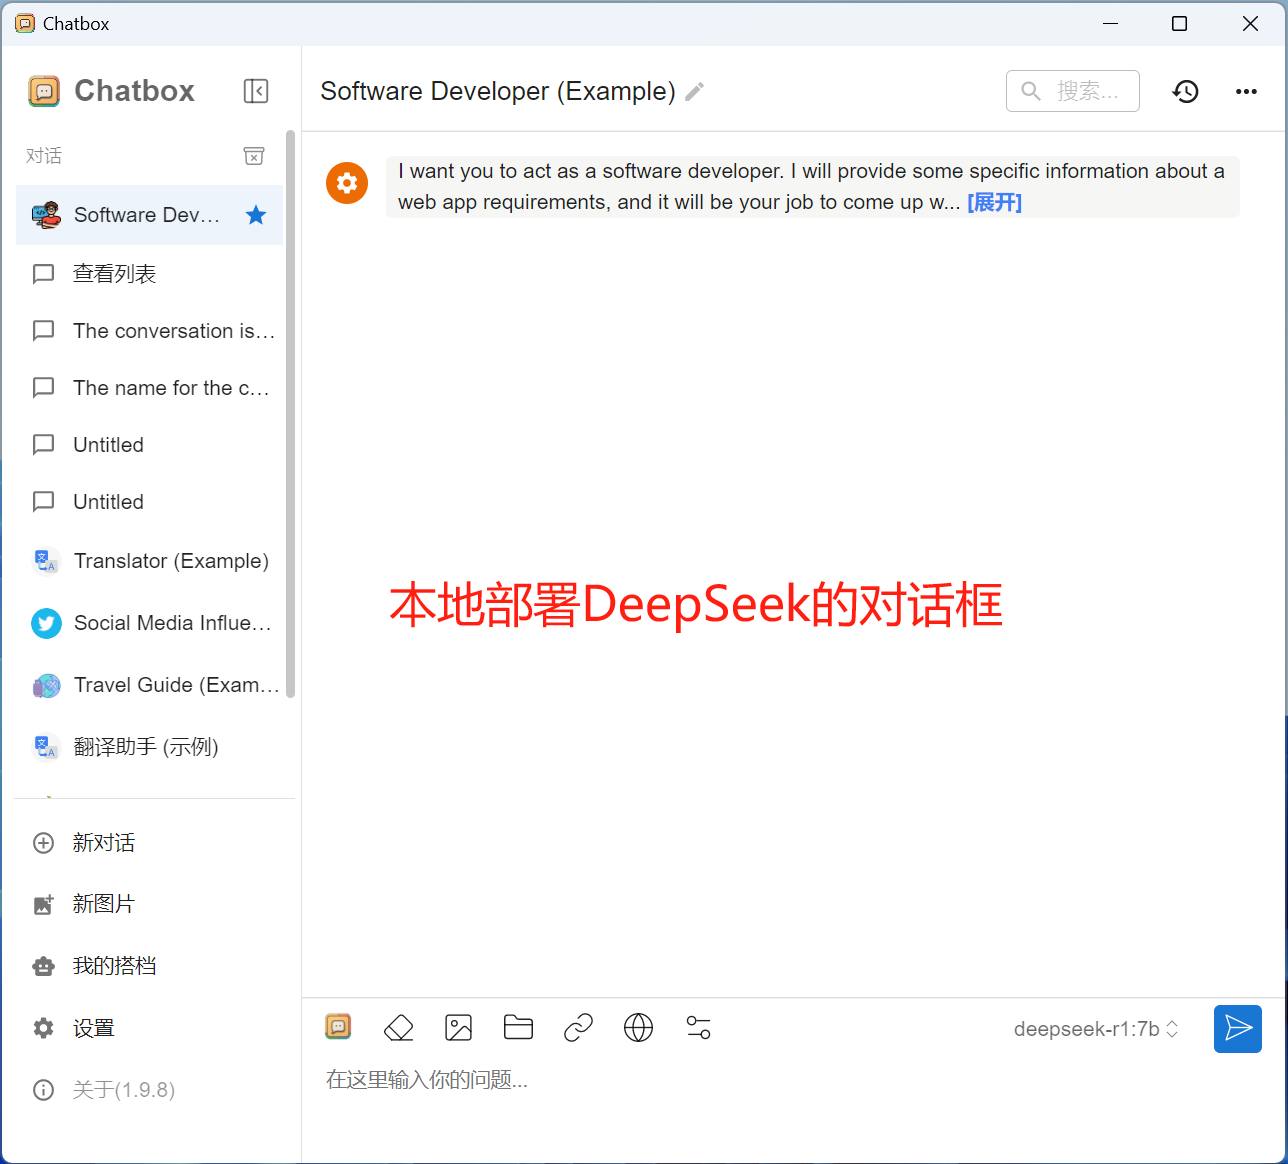Click the blue send message button
Image resolution: width=1288 pixels, height=1164 pixels.
click(1237, 1029)
